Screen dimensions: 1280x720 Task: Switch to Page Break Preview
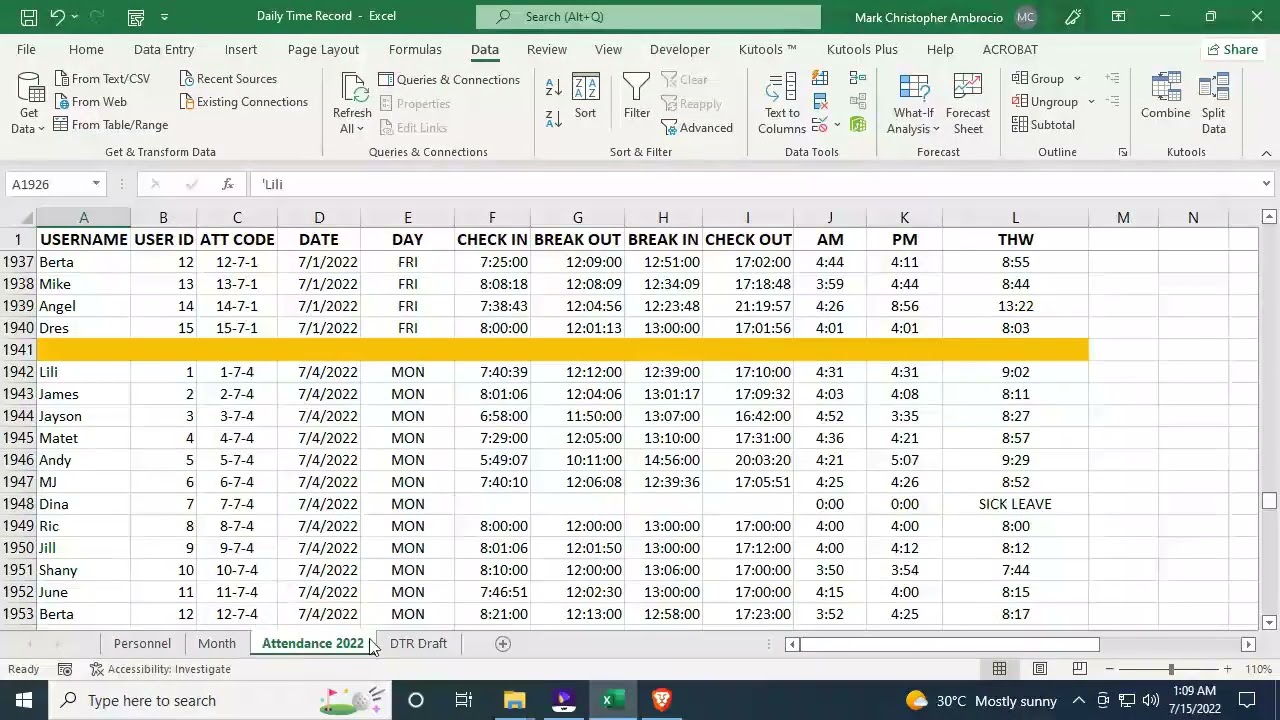[1079, 669]
